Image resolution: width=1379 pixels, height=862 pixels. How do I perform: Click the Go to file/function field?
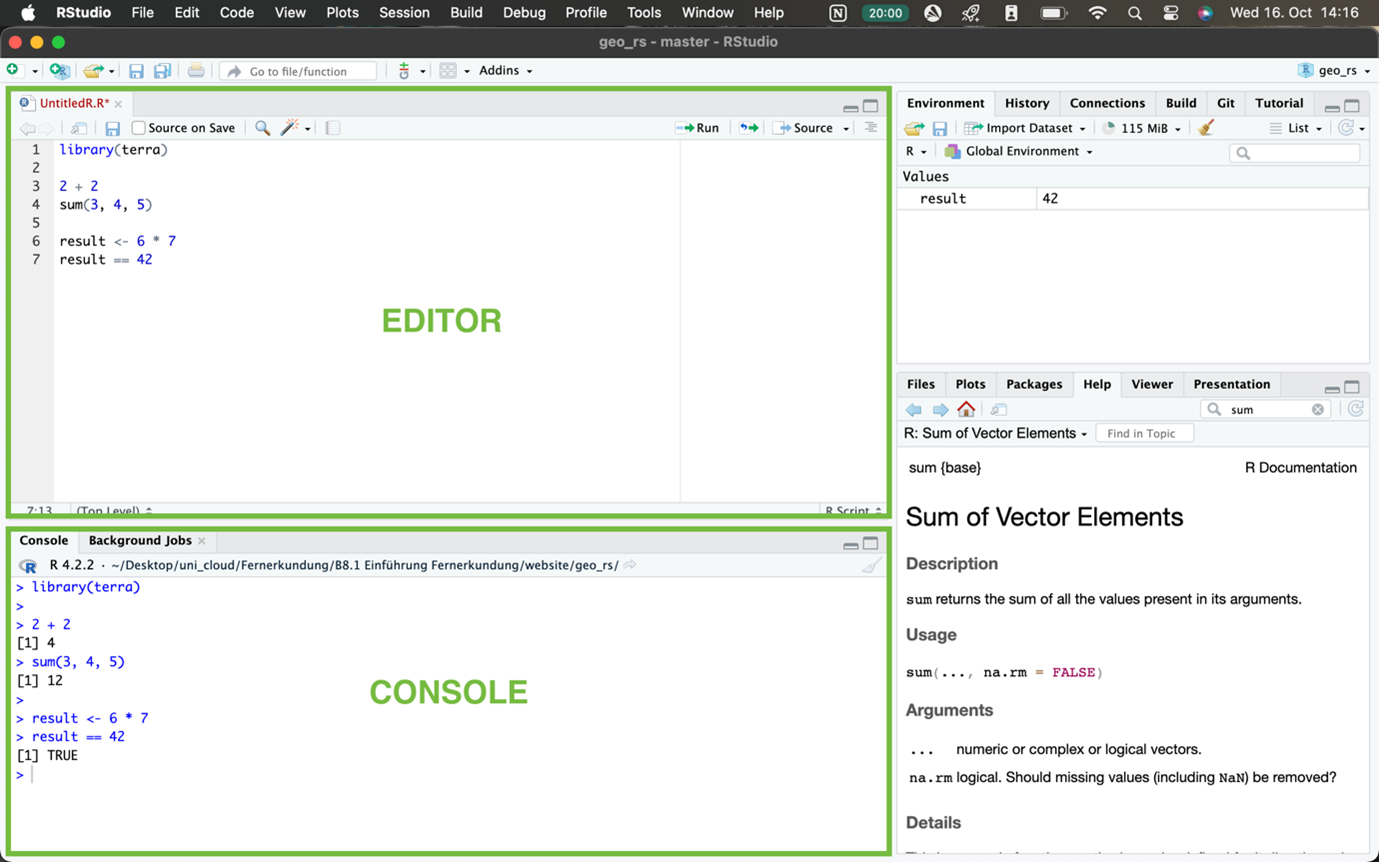tap(298, 71)
